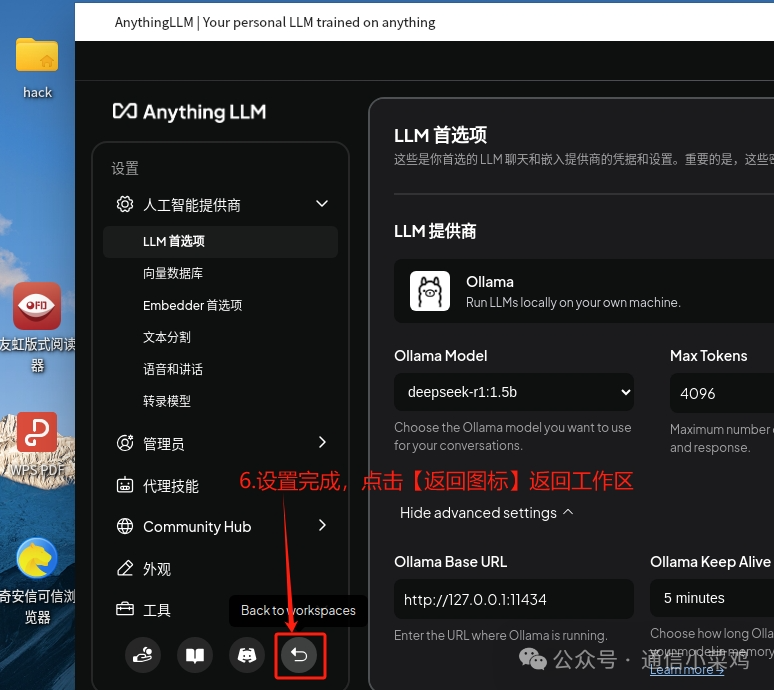Click the Ollama Model label
This screenshot has height=690, width=774.
tap(440, 356)
